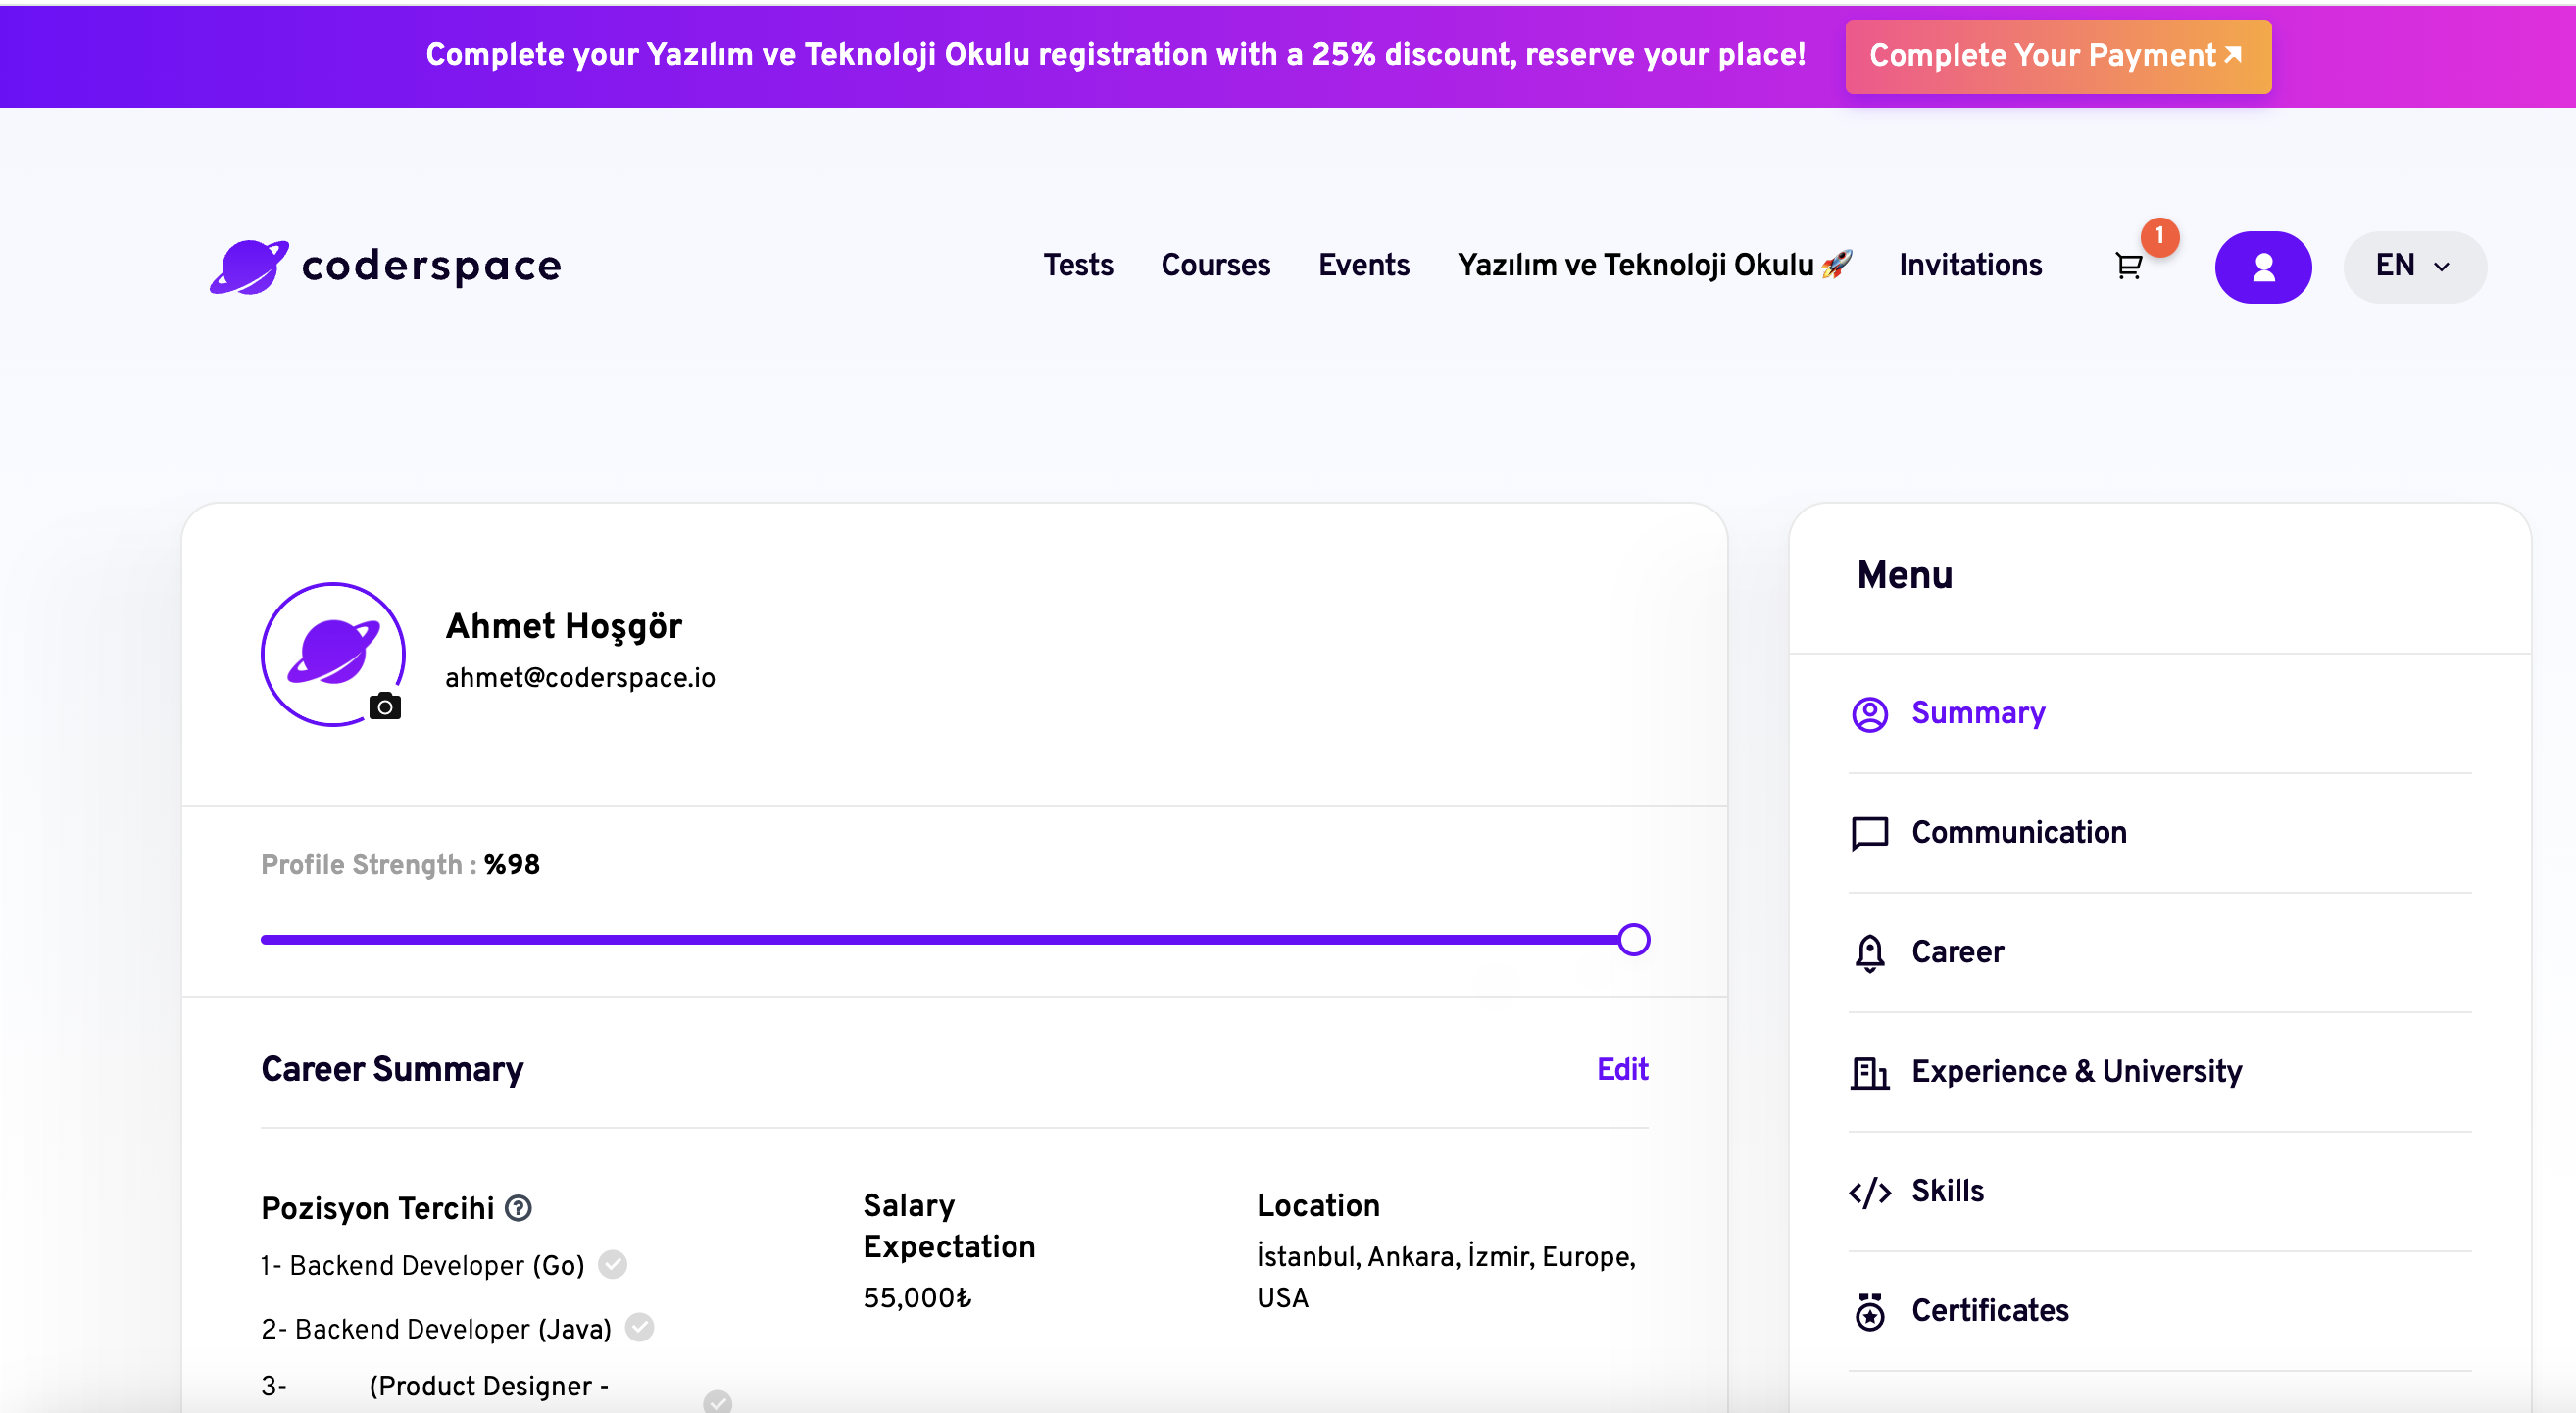
Task: Click the location list İstanbul, Ankara, İzmir
Action: pyautogui.click(x=1446, y=1277)
